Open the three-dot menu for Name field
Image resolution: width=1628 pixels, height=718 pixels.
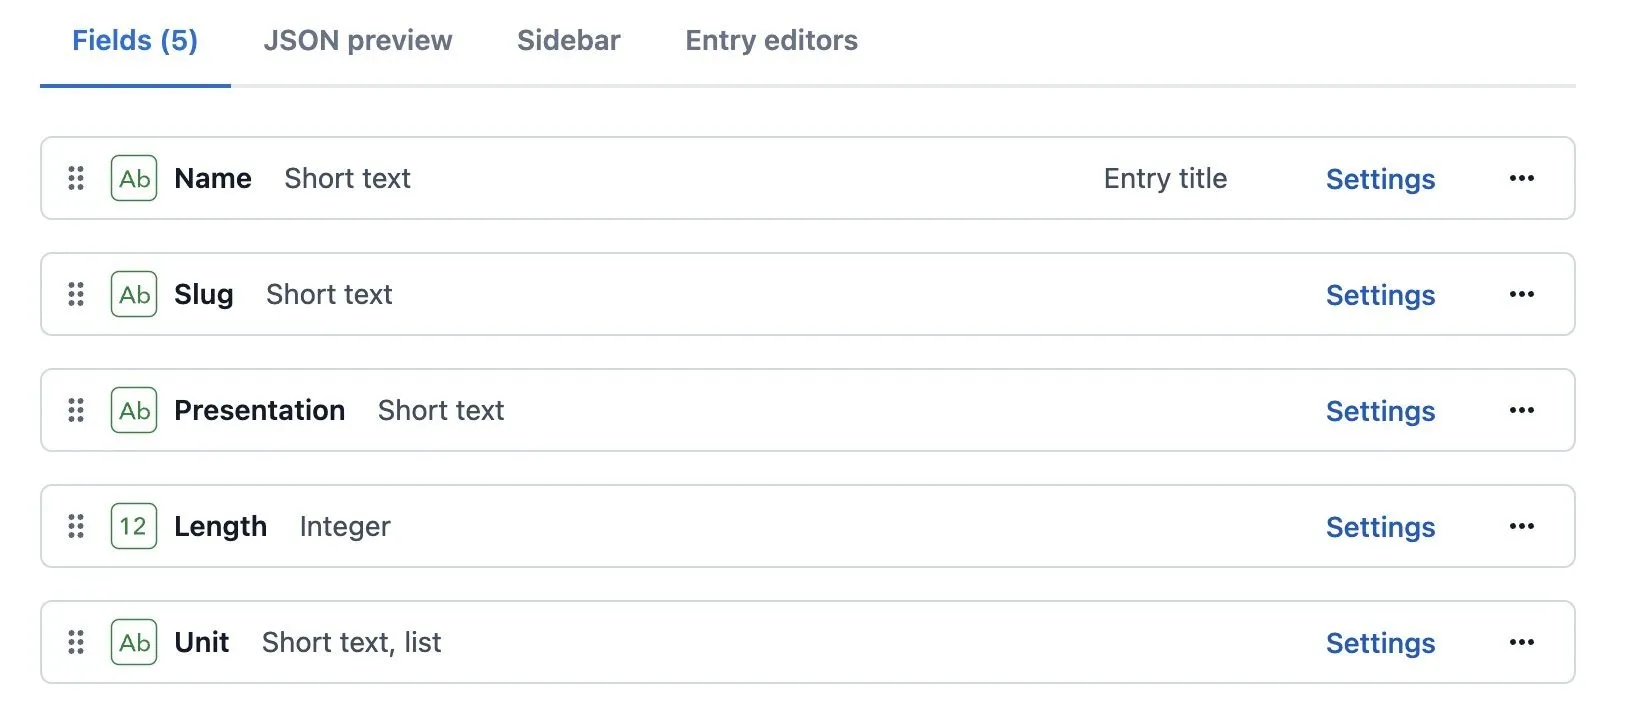point(1522,178)
